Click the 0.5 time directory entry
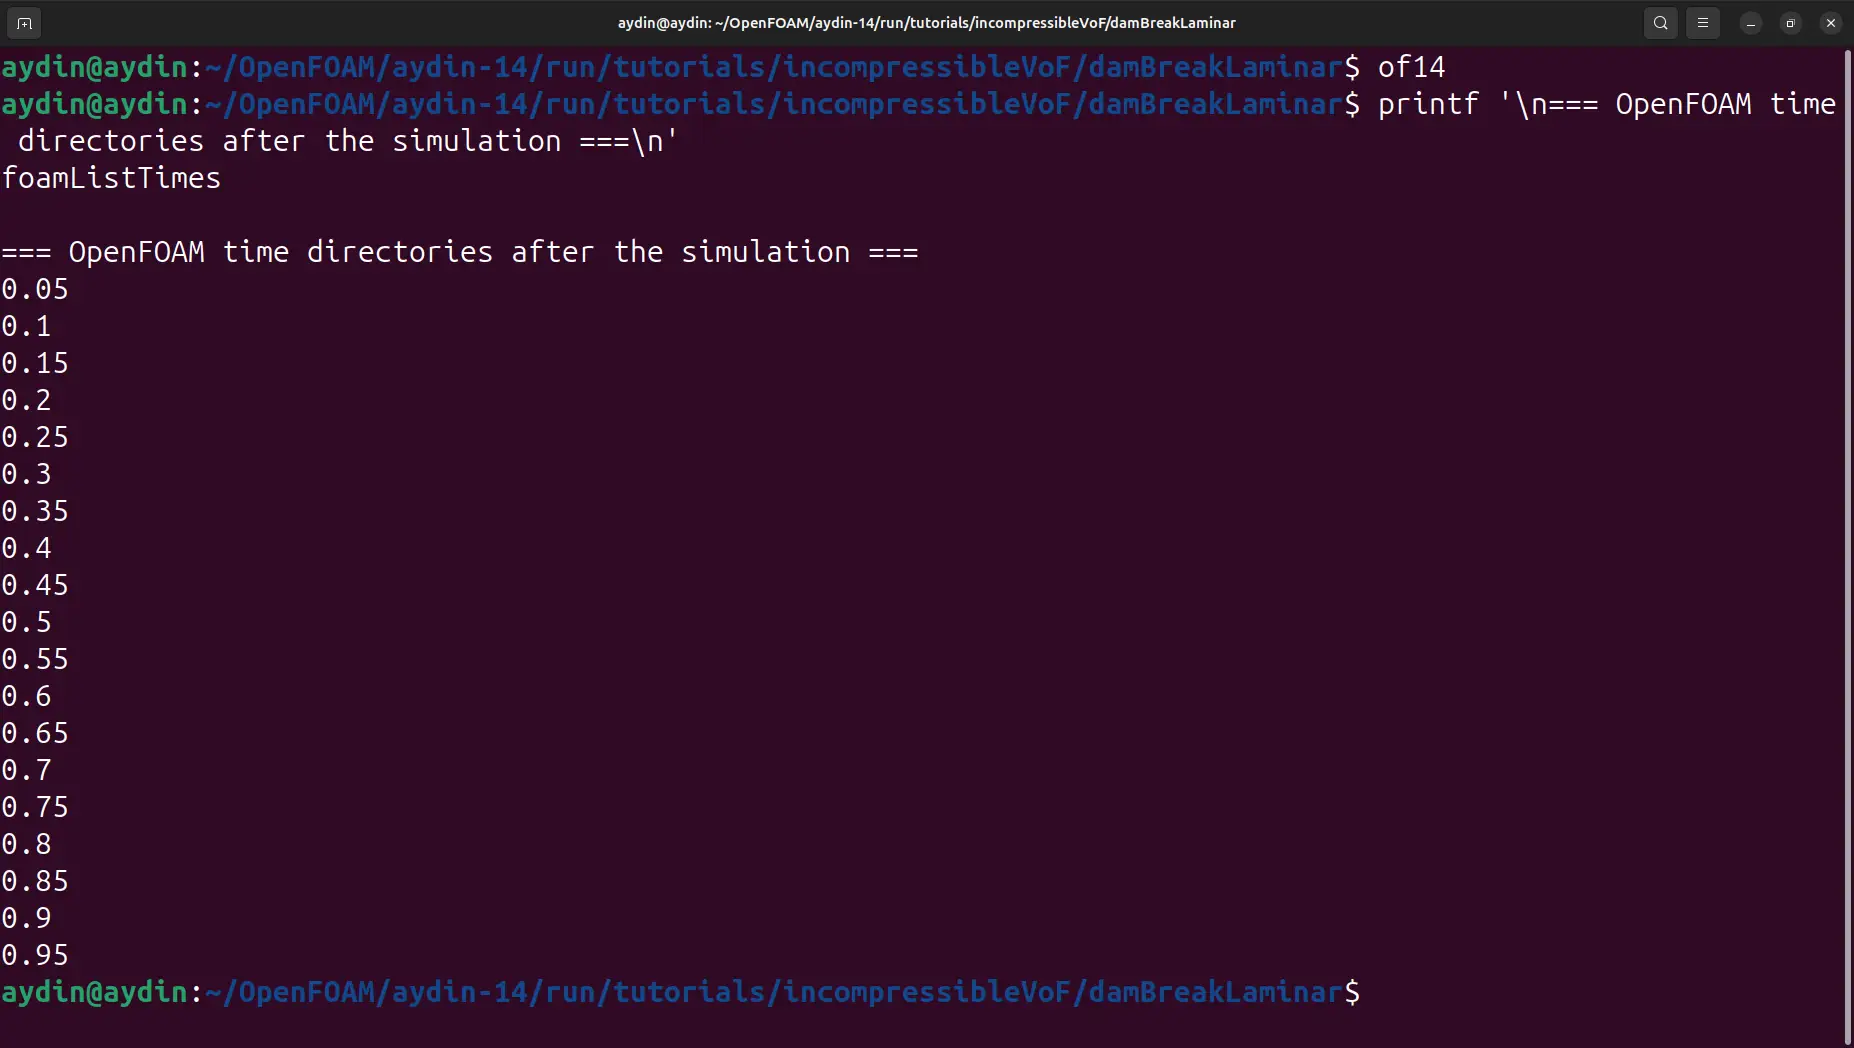 click(x=27, y=623)
